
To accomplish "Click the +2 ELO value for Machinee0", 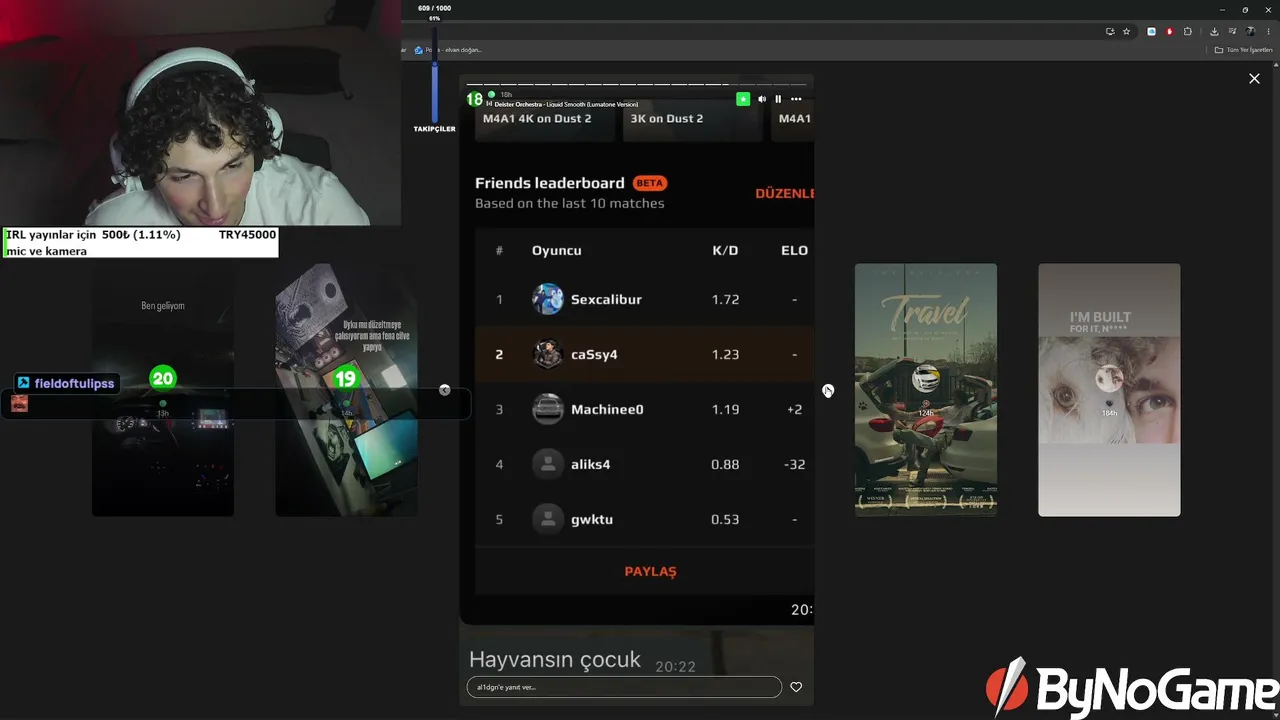I will 794,409.
